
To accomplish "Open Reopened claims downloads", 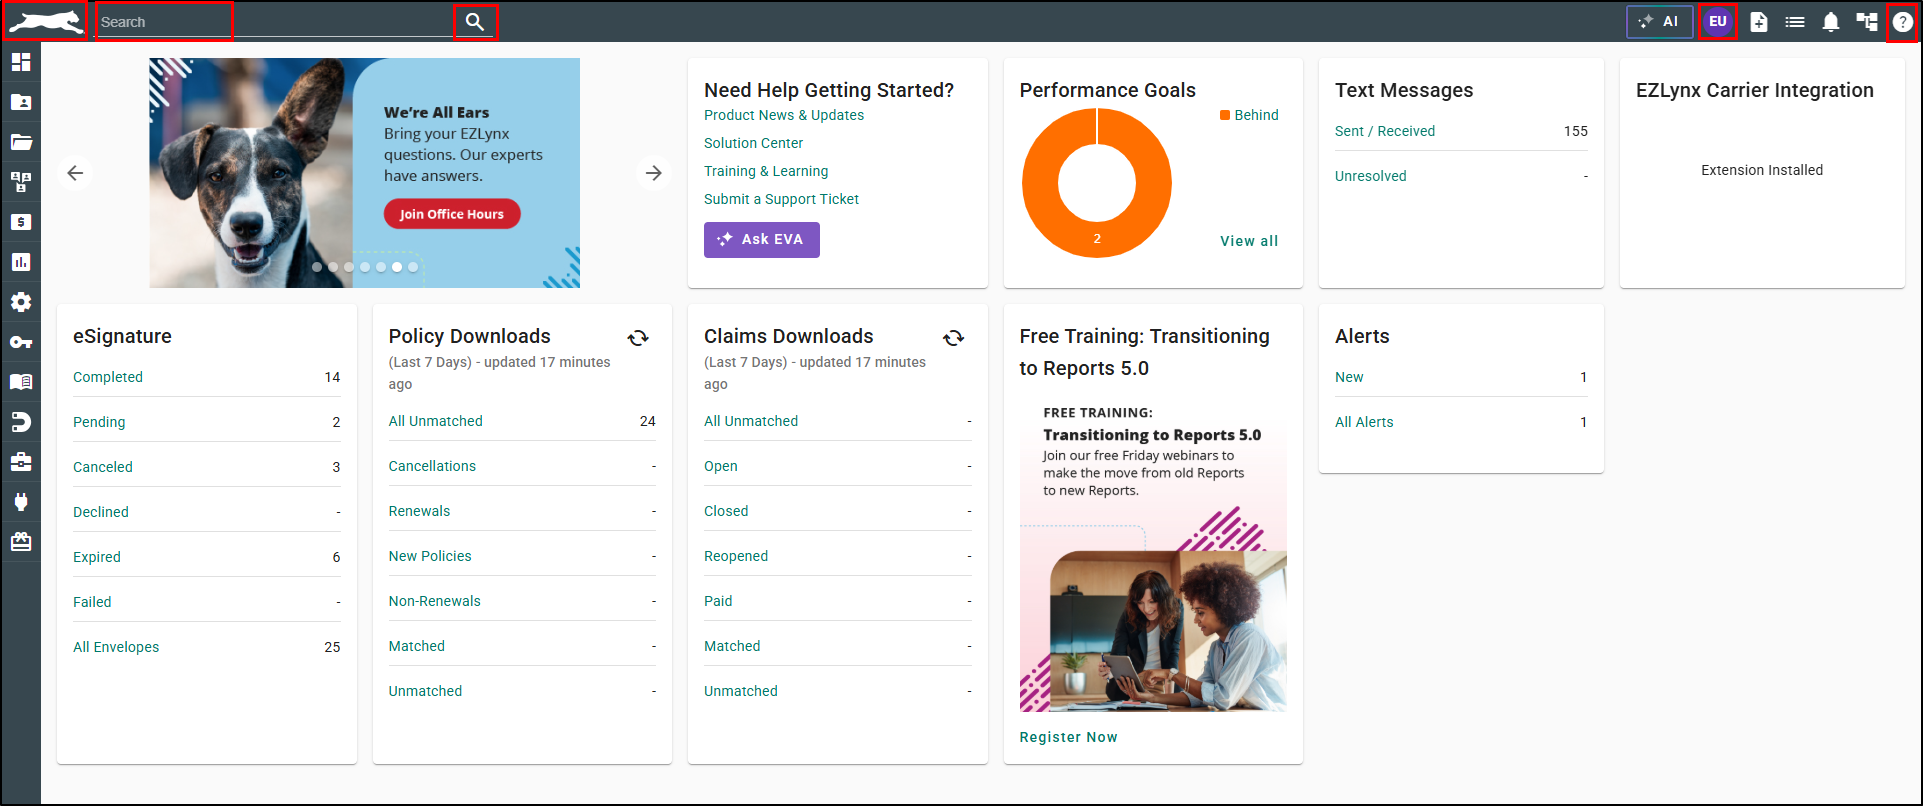I will tap(736, 556).
